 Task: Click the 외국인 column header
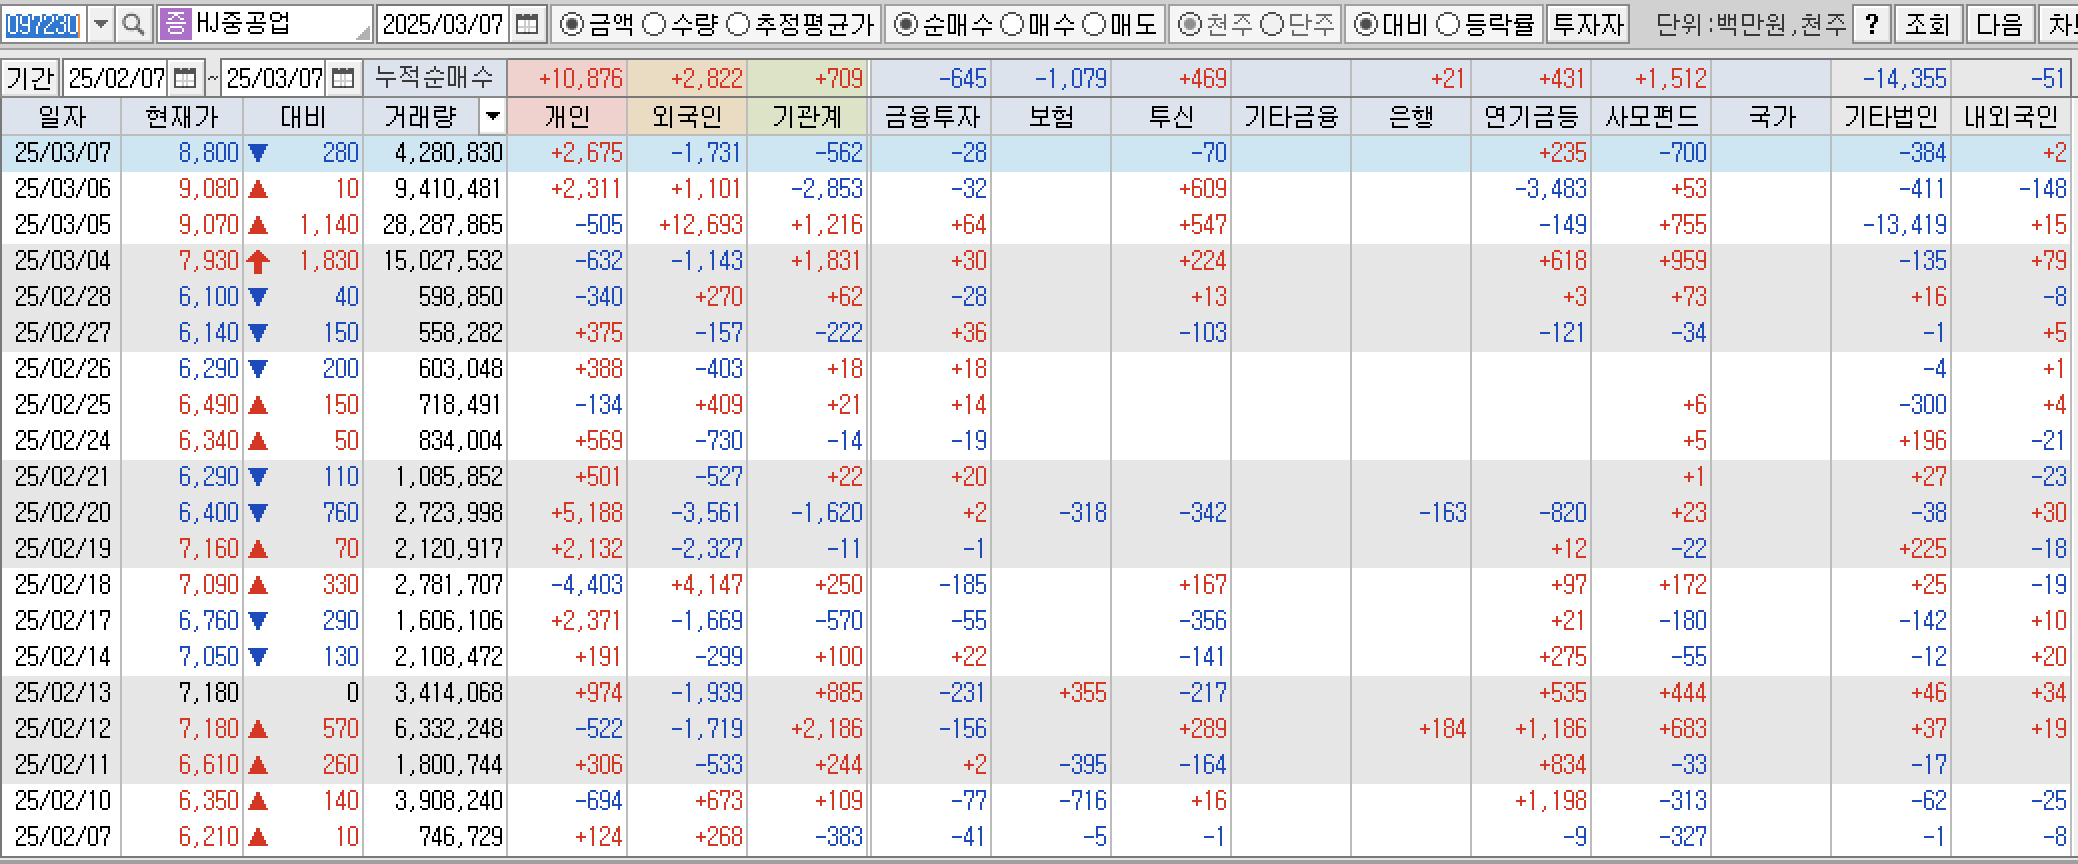[687, 117]
